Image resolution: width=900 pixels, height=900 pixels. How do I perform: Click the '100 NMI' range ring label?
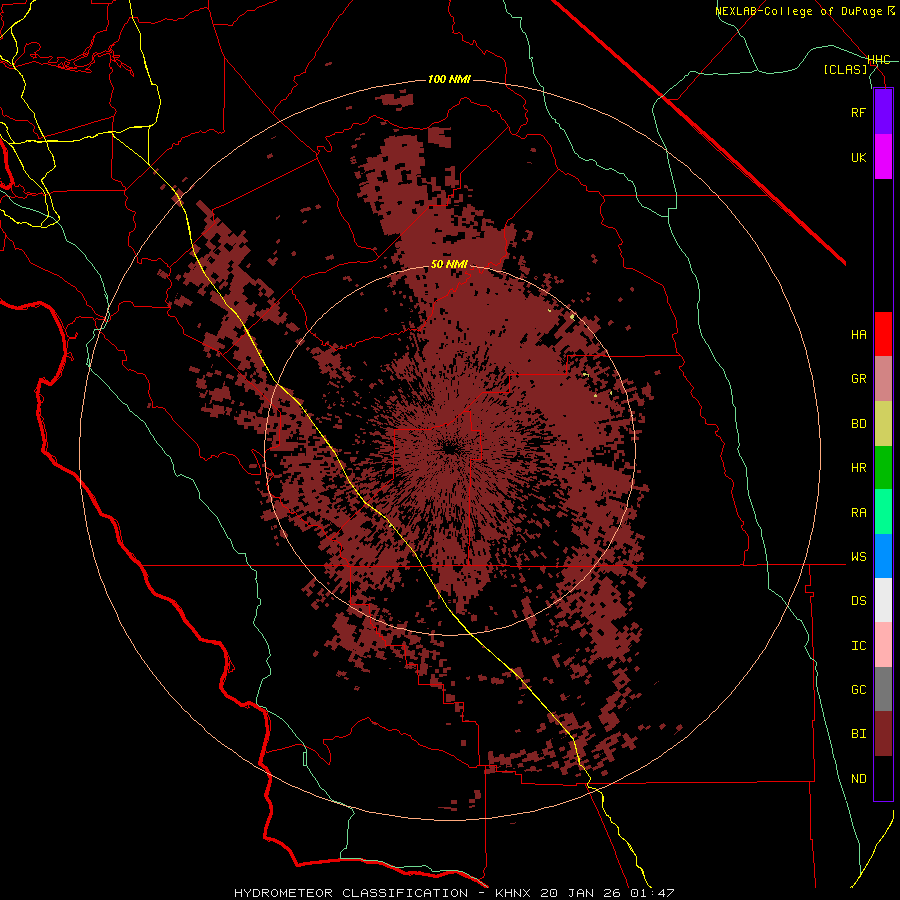[x=449, y=79]
